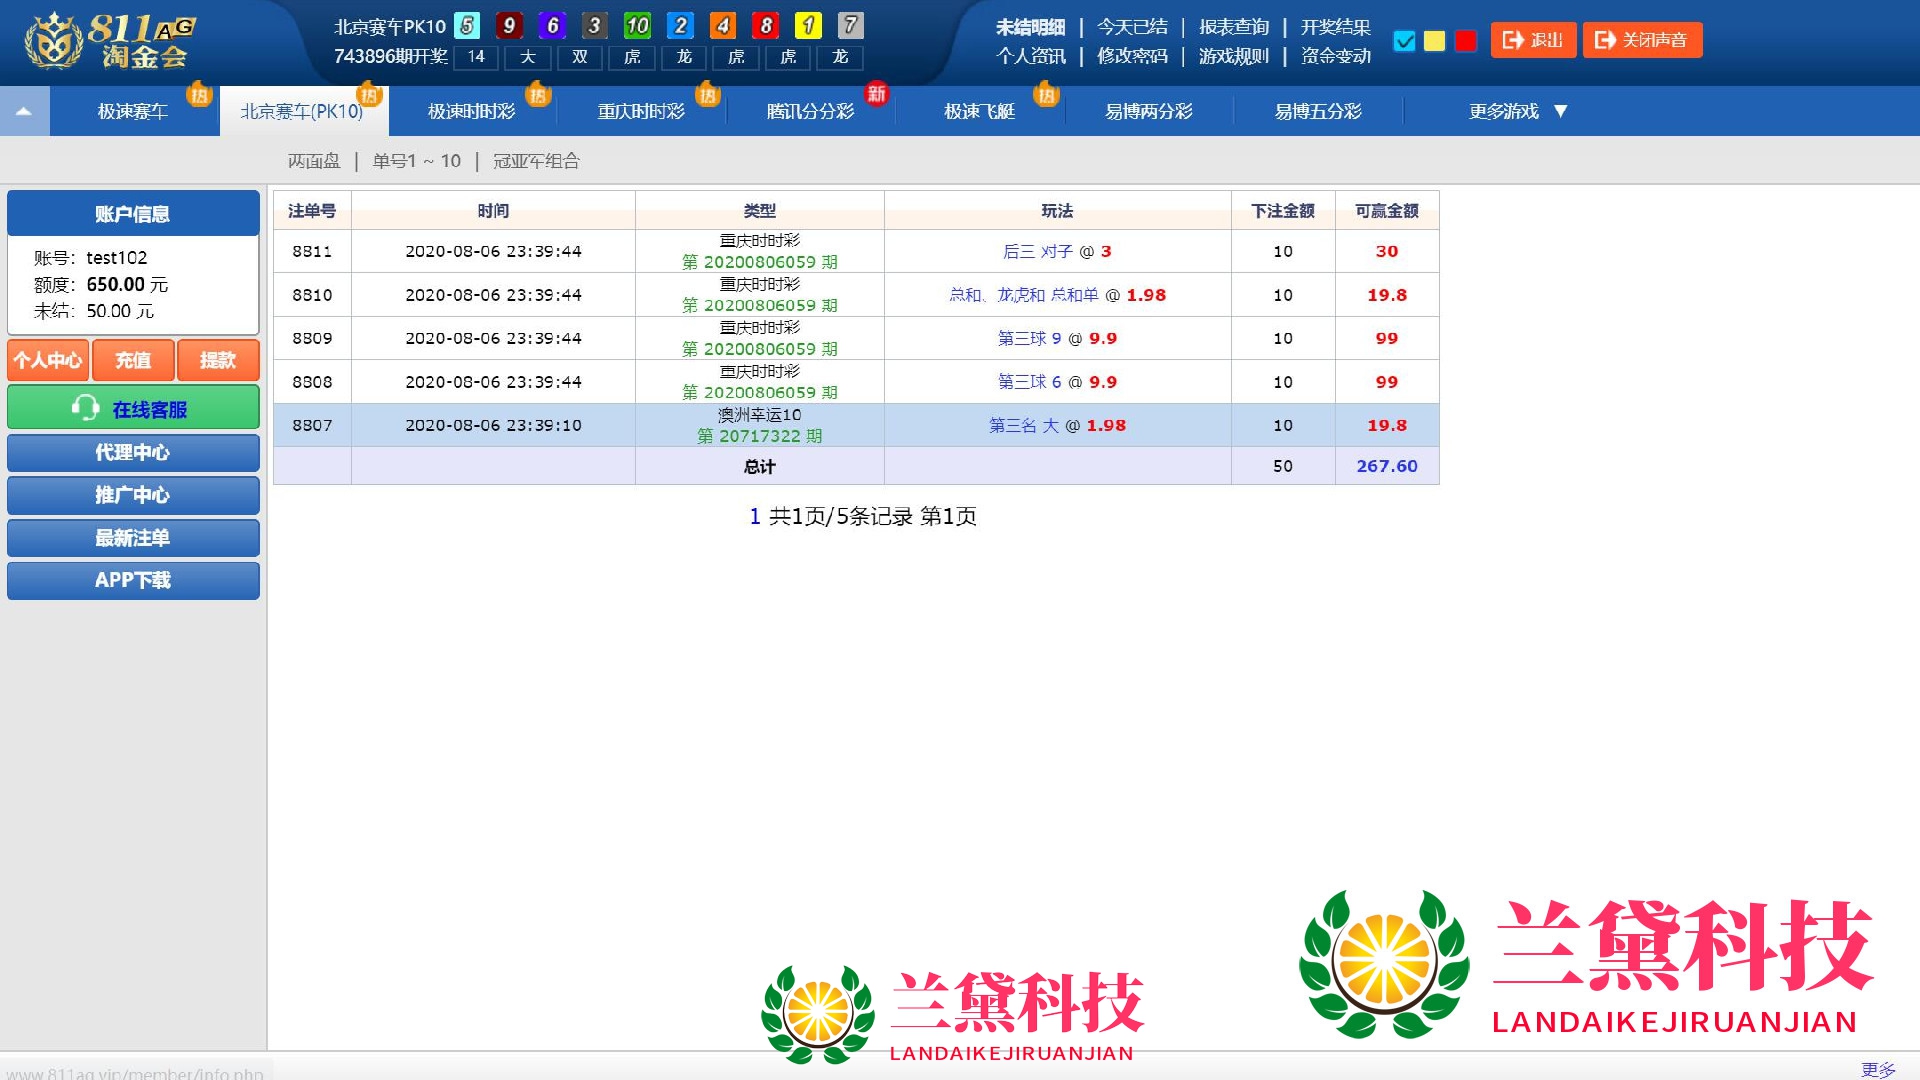Click hot flame badge on 极速赛车

[199, 95]
